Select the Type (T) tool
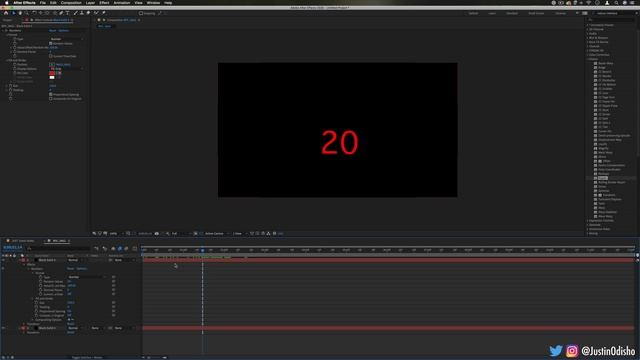Screen dimensions: 640x360 click(67, 13)
